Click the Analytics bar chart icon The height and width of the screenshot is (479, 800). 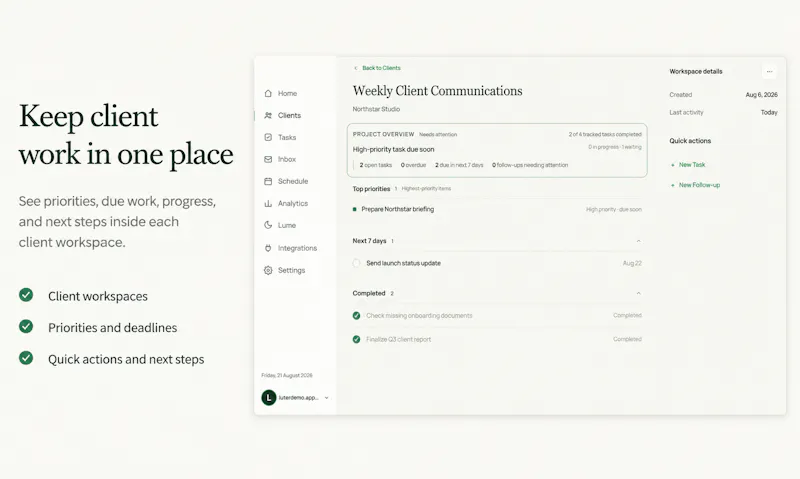268,203
